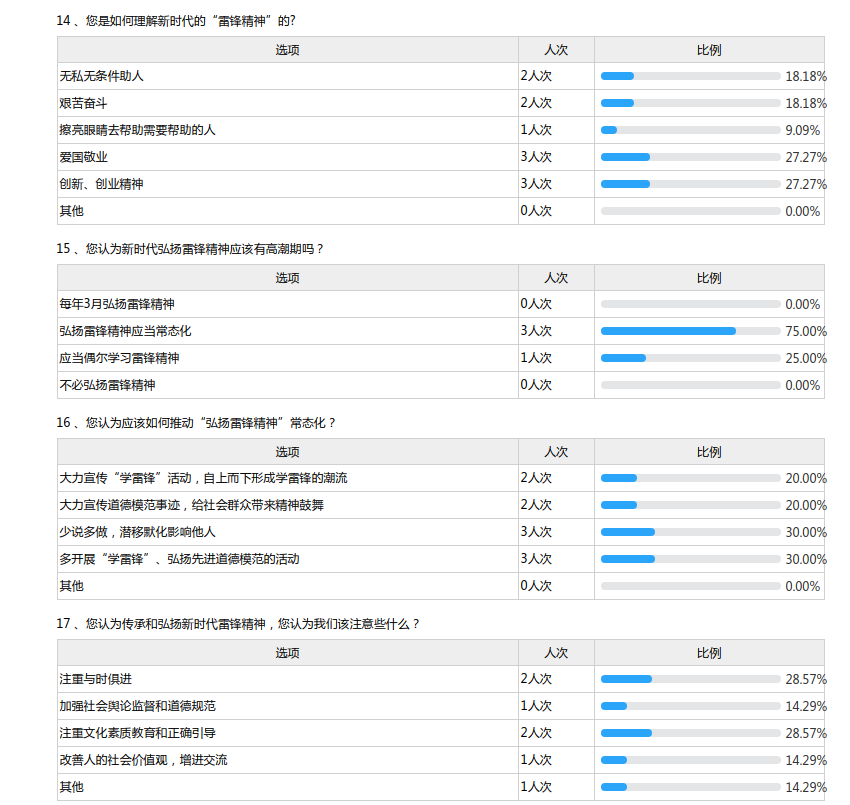Click the progress bar for 艰苦奋斗
The width and height of the screenshot is (850, 805).
click(x=690, y=103)
